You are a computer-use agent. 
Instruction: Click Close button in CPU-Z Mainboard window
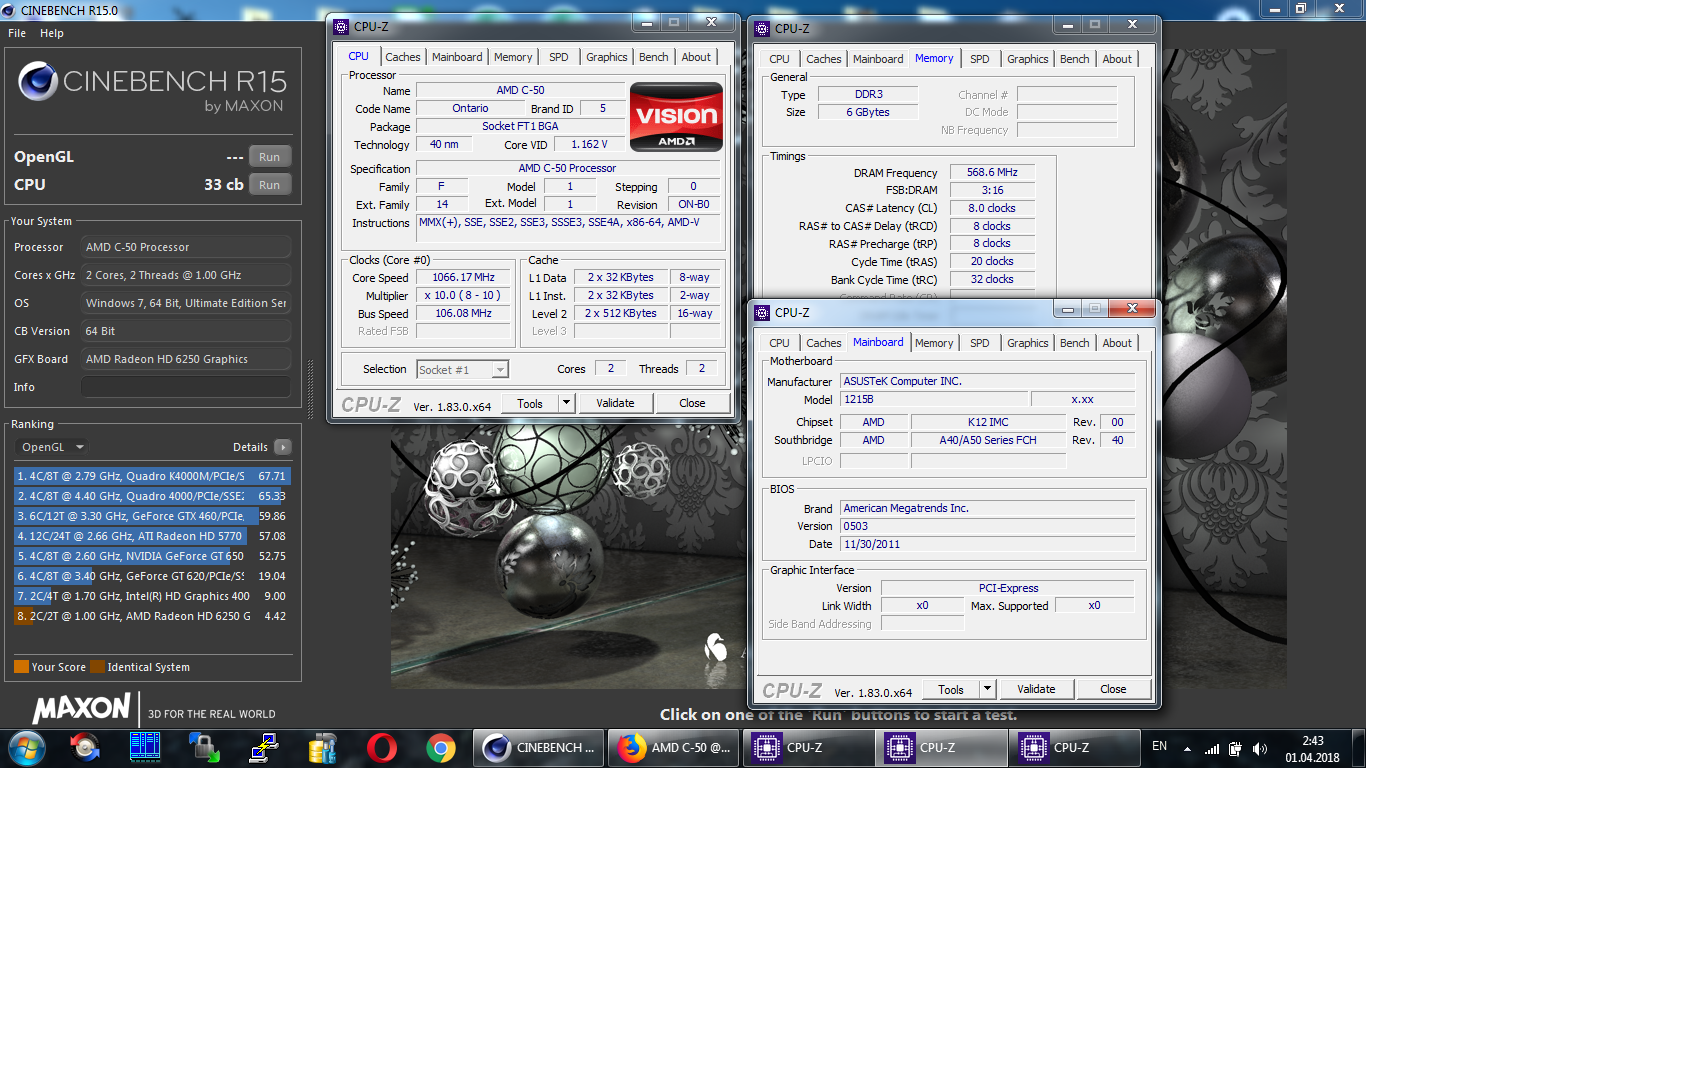[x=1113, y=689]
